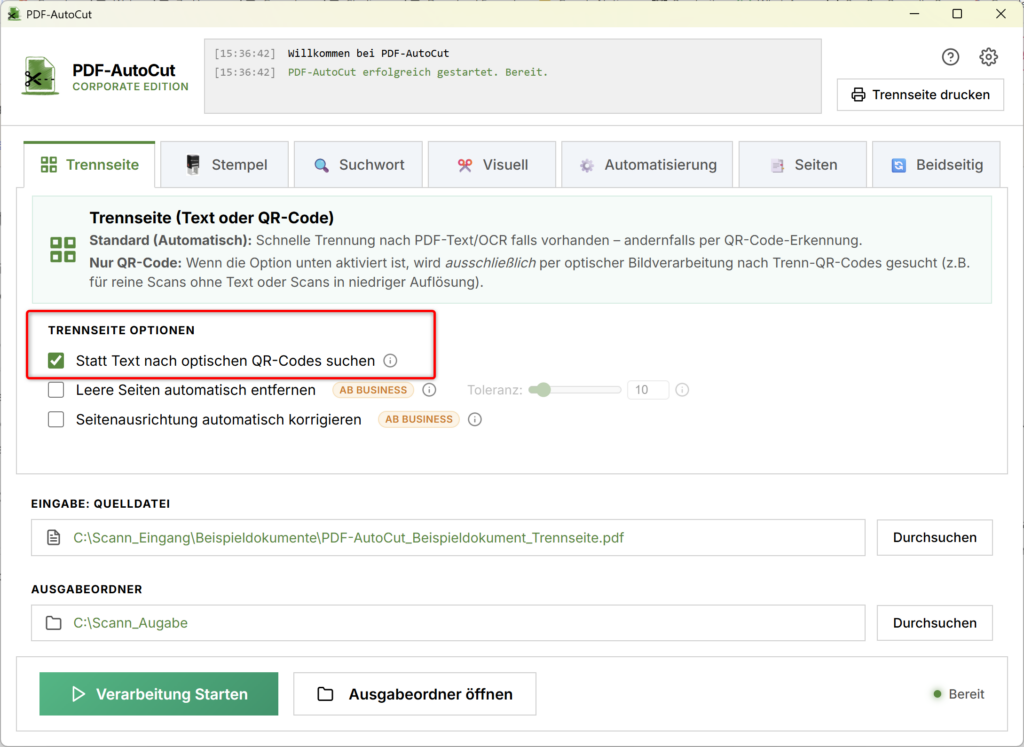Image resolution: width=1024 pixels, height=747 pixels.
Task: Select the Trennseite tab
Action: [89, 165]
